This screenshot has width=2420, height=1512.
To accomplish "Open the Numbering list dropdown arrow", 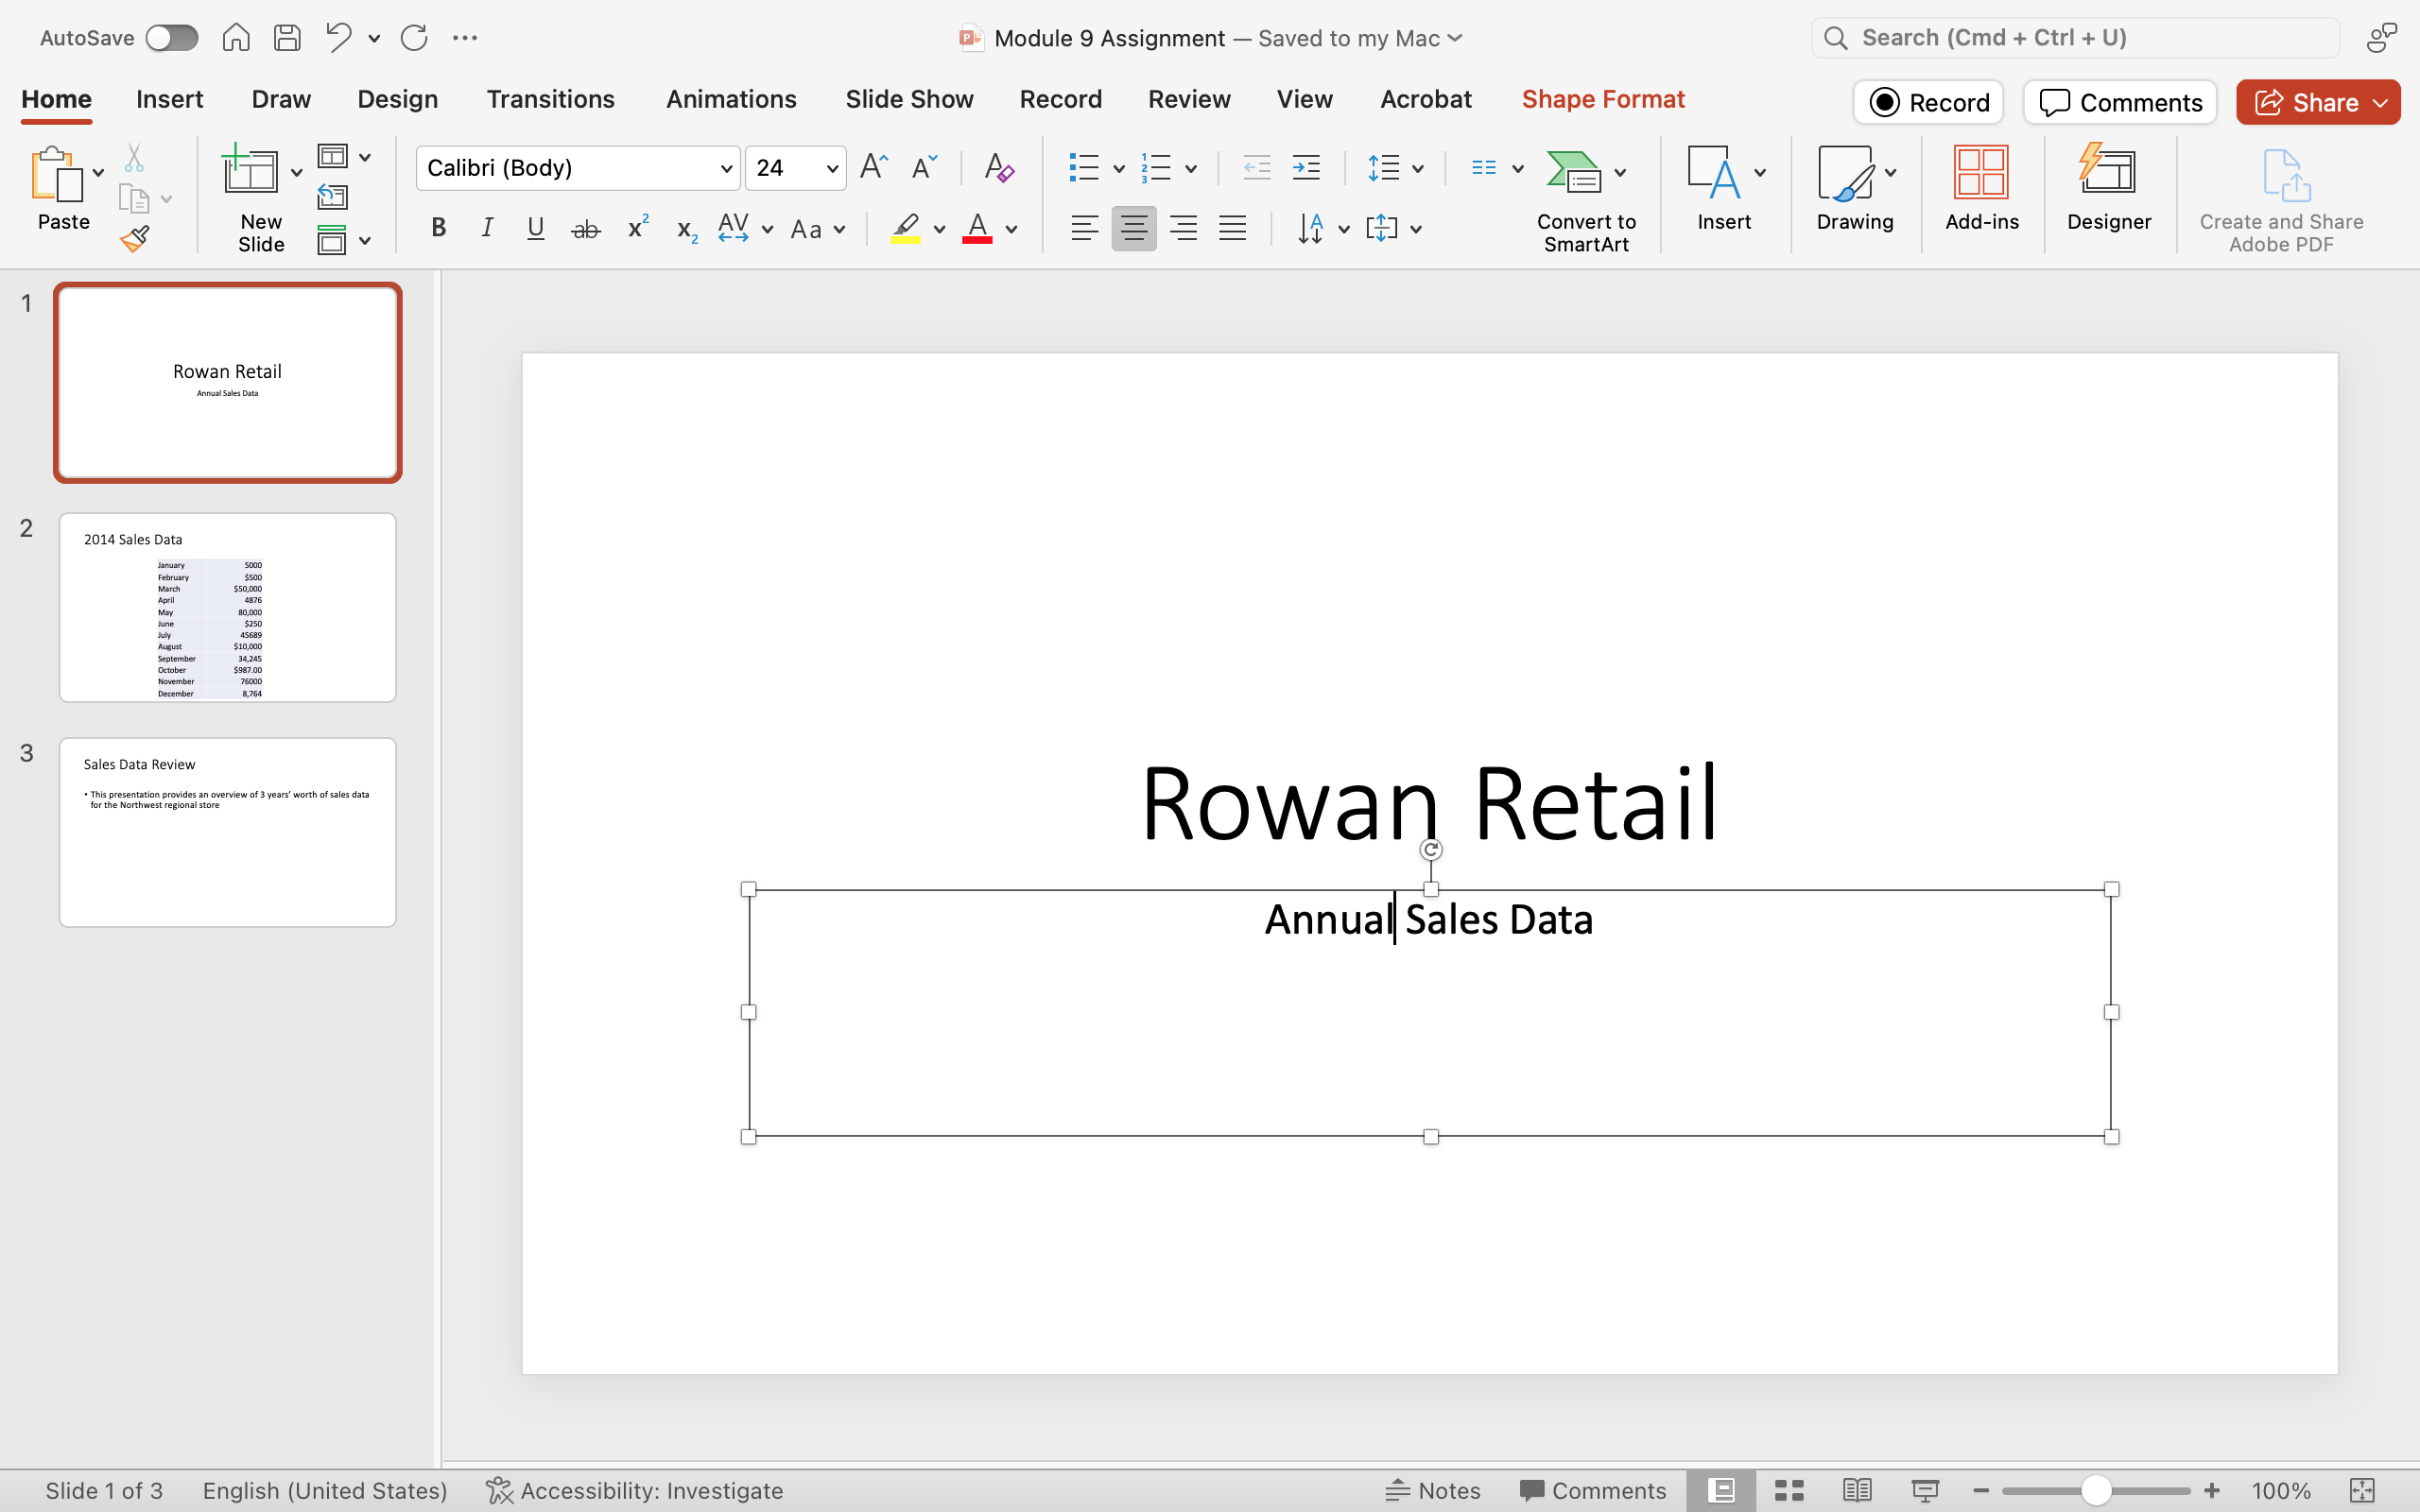I will (x=1191, y=168).
